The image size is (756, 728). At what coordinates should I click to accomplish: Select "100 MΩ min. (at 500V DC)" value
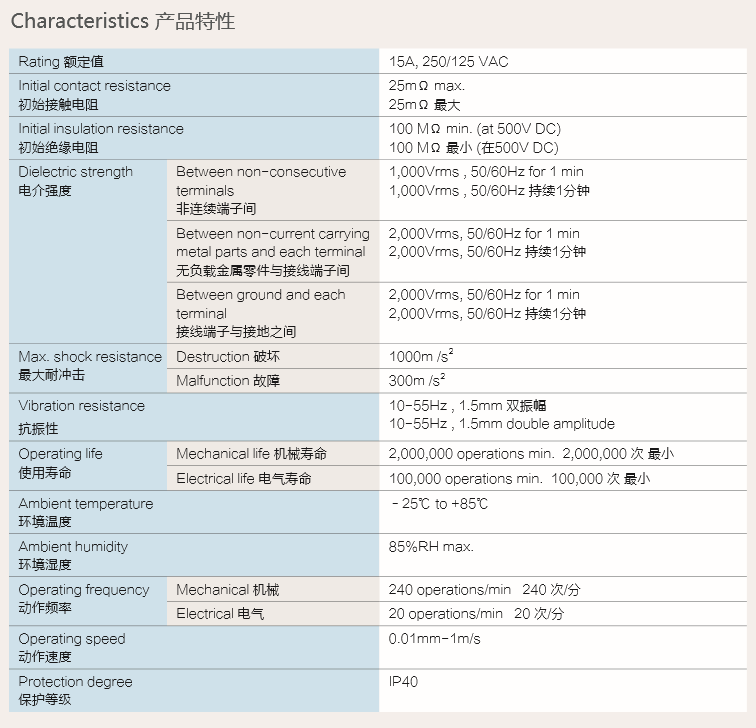click(474, 129)
